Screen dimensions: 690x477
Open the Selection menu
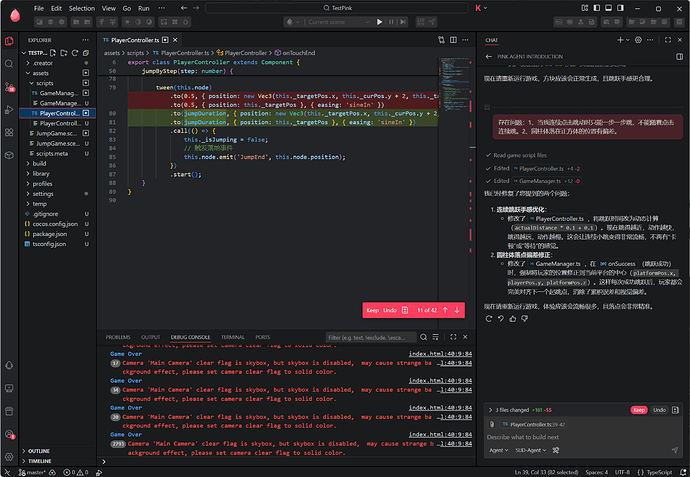tap(82, 7)
